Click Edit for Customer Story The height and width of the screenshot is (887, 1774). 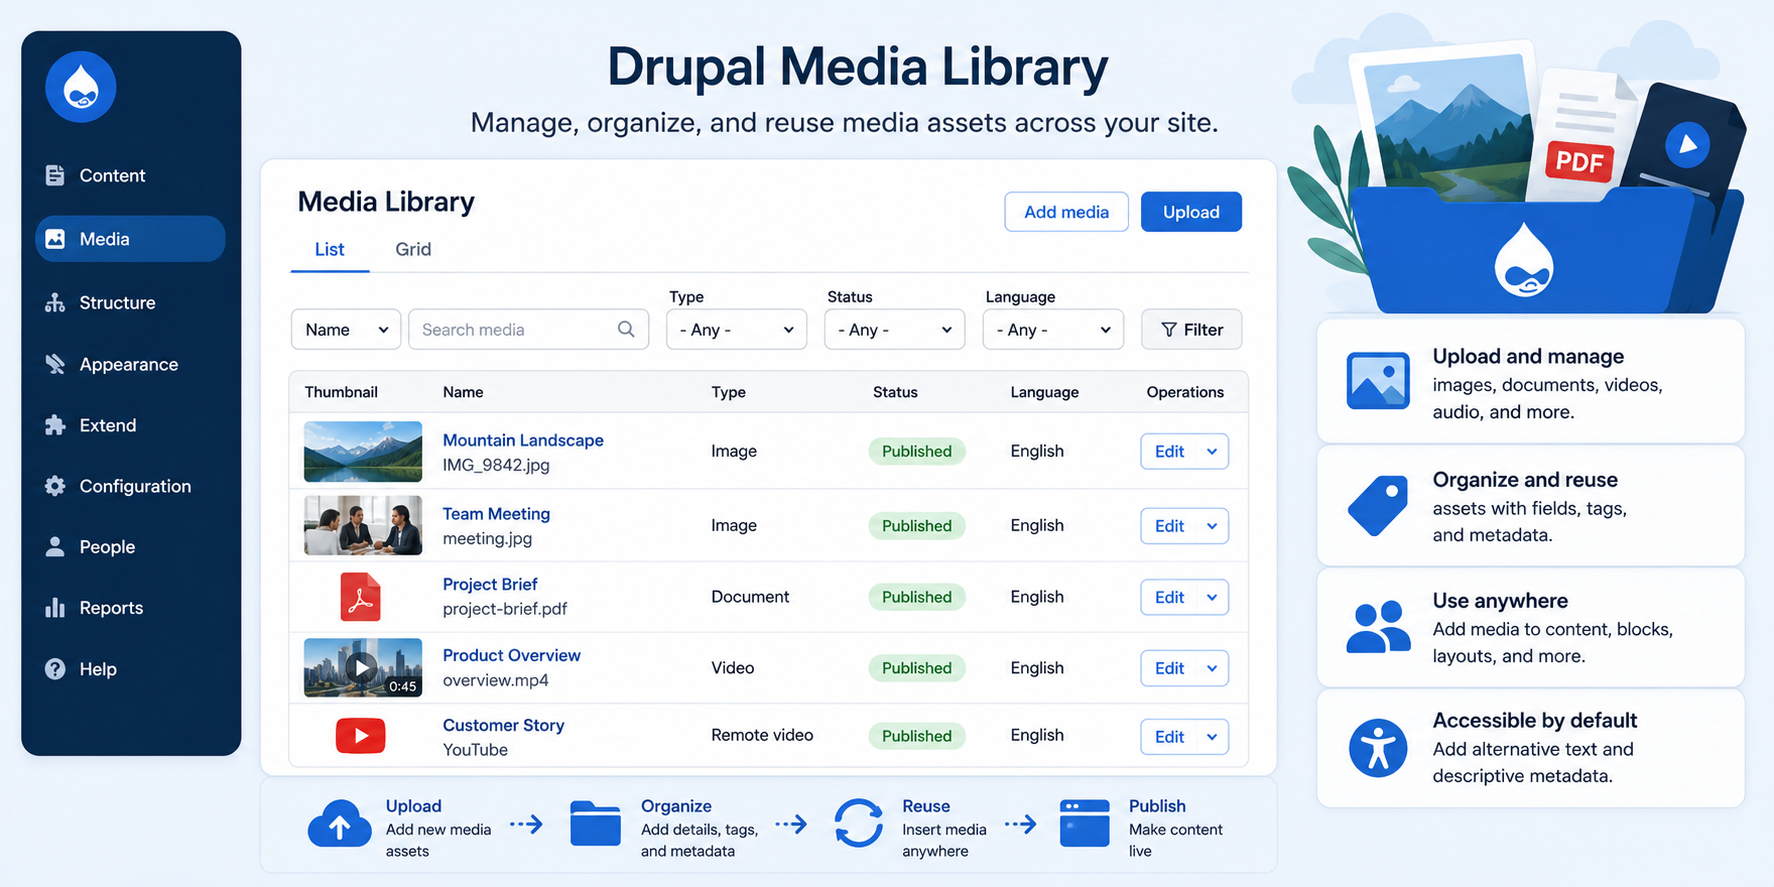coord(1169,737)
